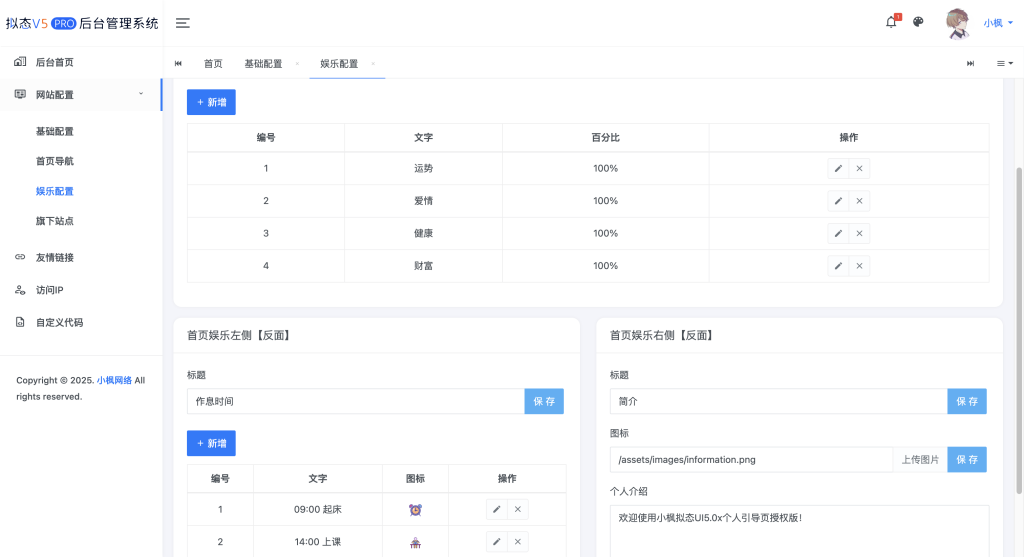Switch to the 首页 tab
The height and width of the screenshot is (557, 1024).
(x=213, y=63)
